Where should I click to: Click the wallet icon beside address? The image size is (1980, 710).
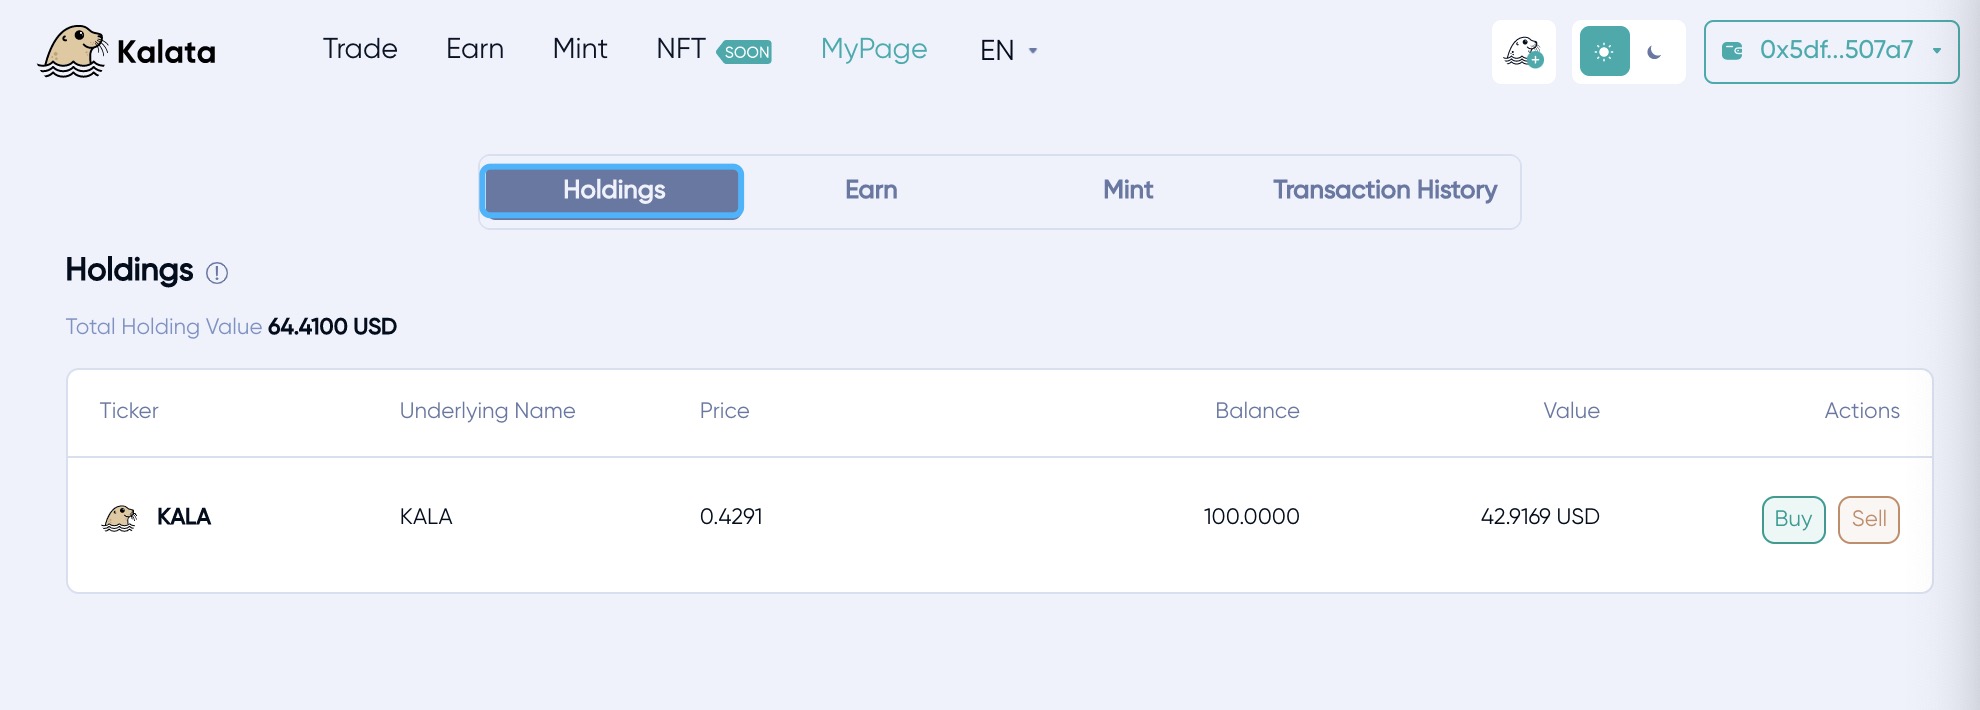1732,51
